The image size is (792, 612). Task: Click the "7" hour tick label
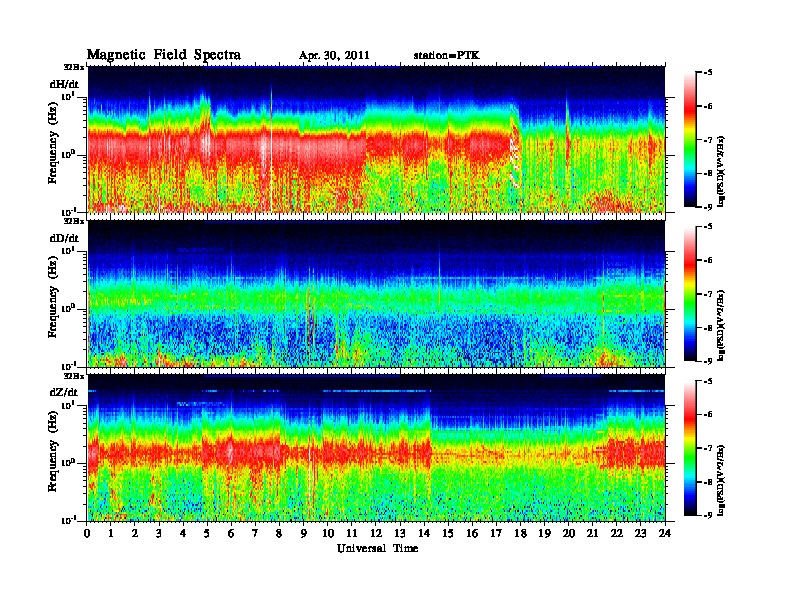coord(255,534)
